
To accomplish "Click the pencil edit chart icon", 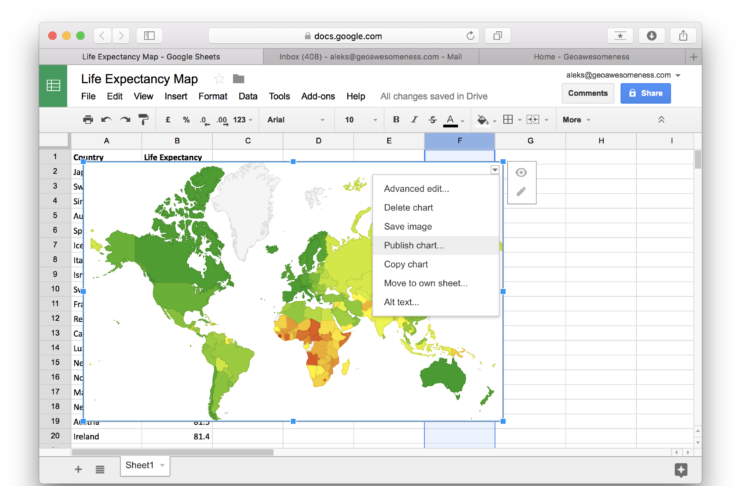I will [521, 191].
